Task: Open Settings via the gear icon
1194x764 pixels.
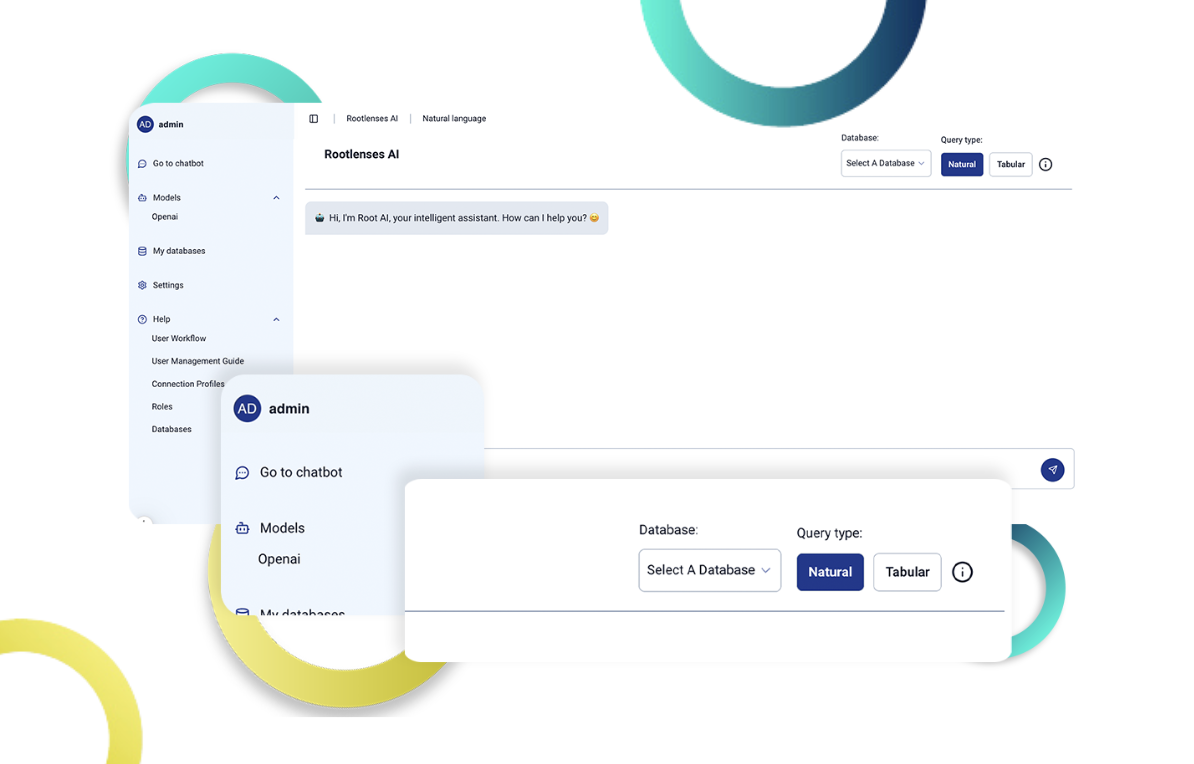Action: 142,285
